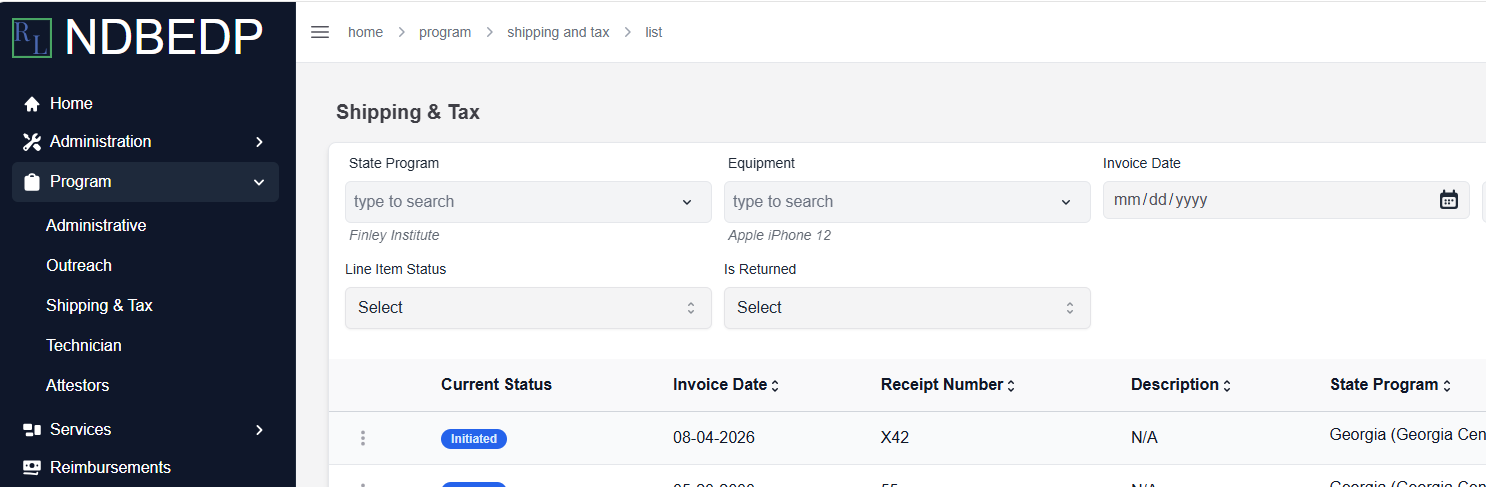Viewport: 1486px width, 487px height.
Task: Open the Equipment dropdown arrow
Action: 1066,202
